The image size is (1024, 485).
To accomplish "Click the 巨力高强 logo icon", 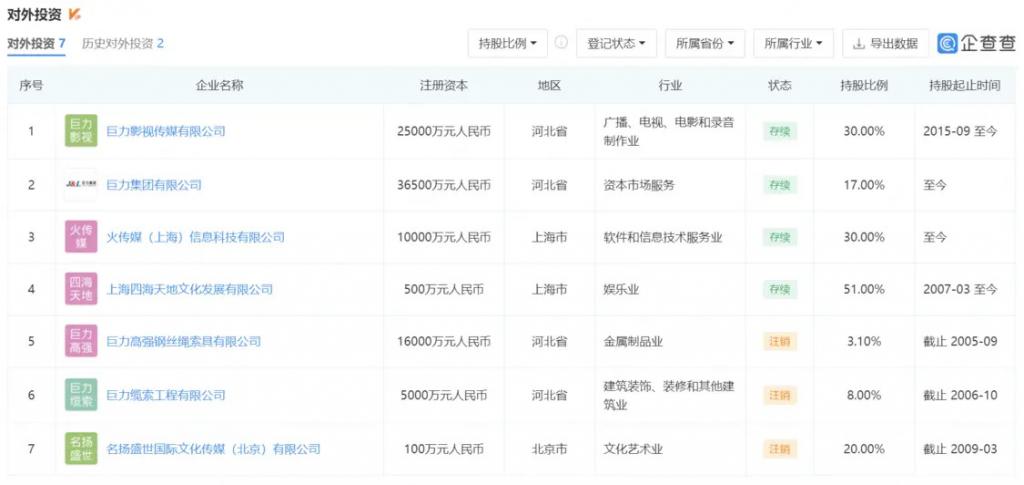I will pos(81,341).
